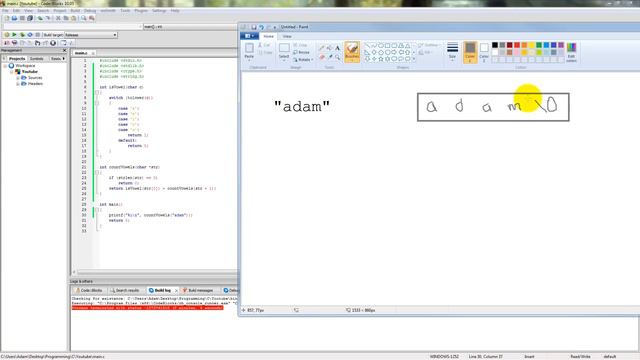Pick the yellow color swatch in Paint
The height and width of the screenshot is (360, 640).
[531, 45]
